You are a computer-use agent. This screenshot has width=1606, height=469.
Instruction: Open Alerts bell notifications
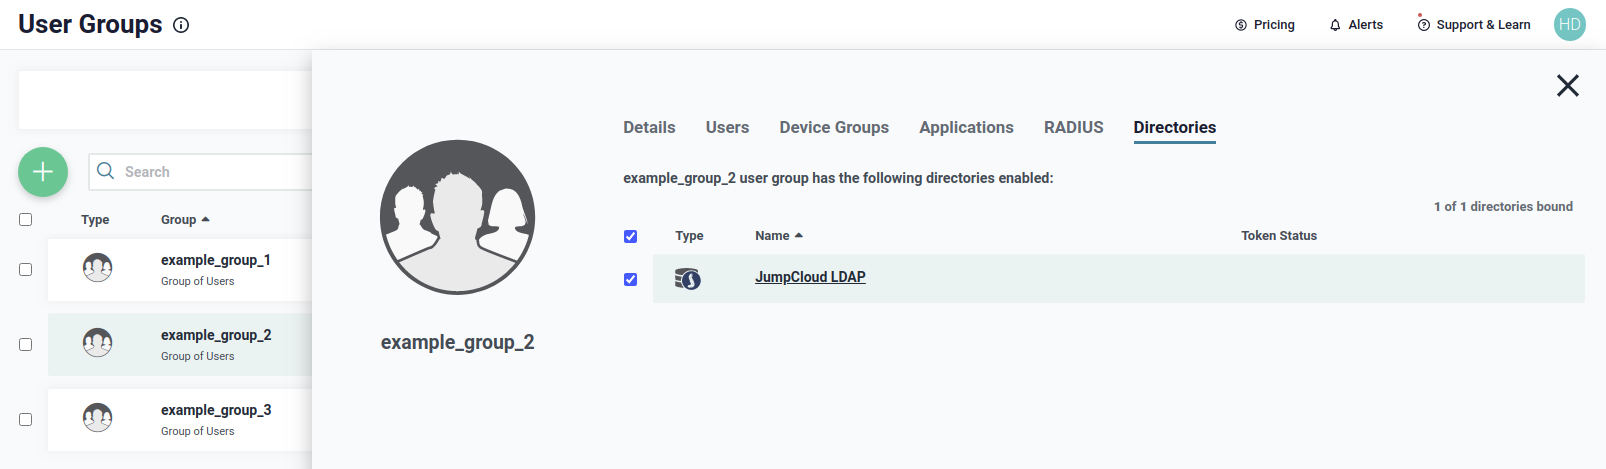coord(1356,25)
